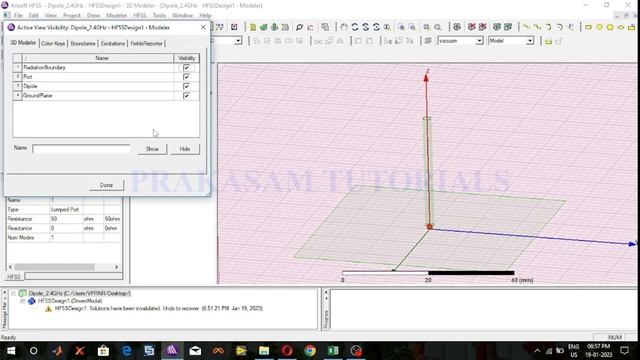Toggle visibility checkbox for Port
The image size is (640, 360).
click(187, 77)
